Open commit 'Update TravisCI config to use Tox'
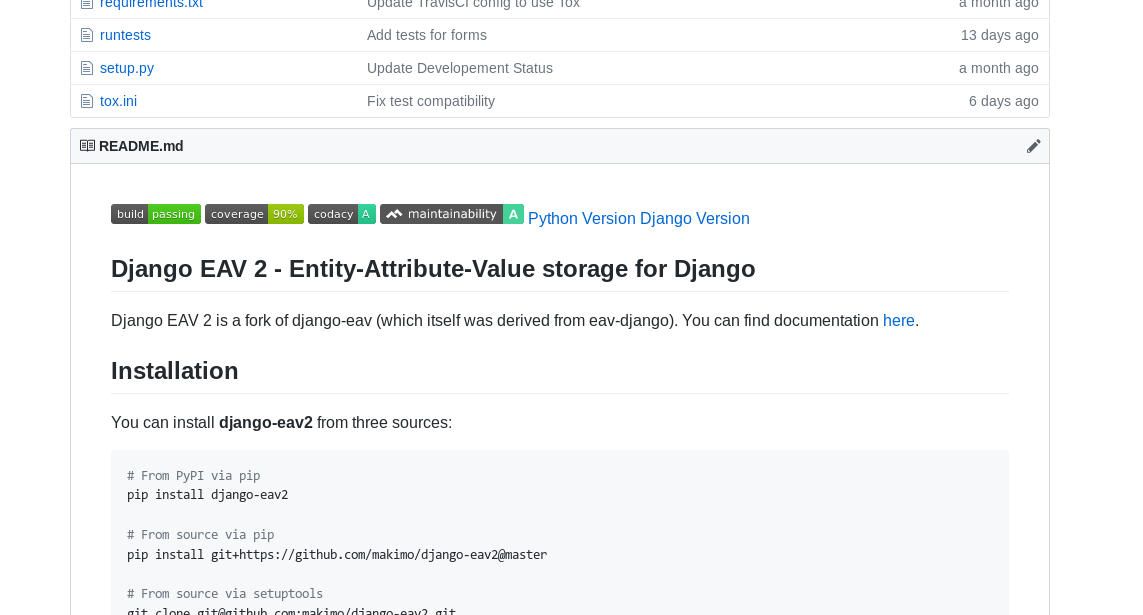Image resolution: width=1143 pixels, height=615 pixels. pyautogui.click(x=473, y=4)
